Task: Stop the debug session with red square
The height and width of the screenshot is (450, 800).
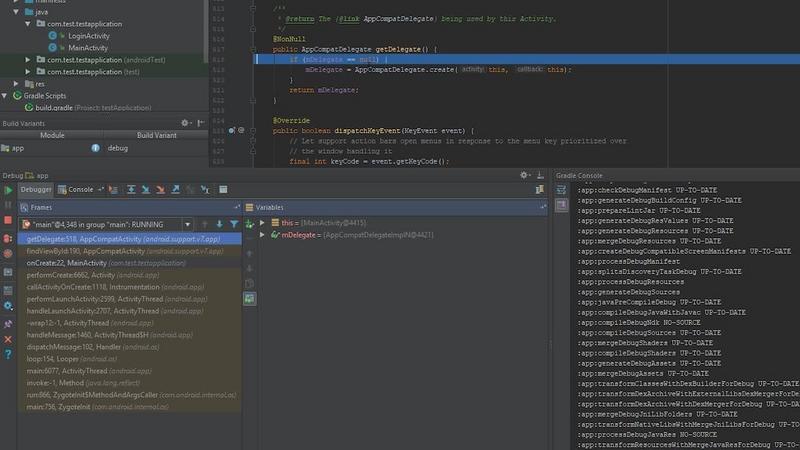Action: click(8, 220)
